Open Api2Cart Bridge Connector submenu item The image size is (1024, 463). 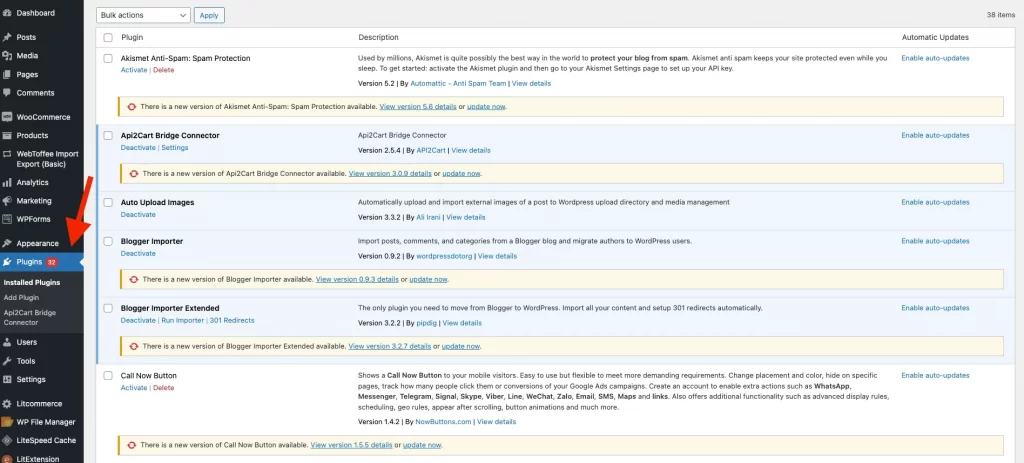[29, 317]
